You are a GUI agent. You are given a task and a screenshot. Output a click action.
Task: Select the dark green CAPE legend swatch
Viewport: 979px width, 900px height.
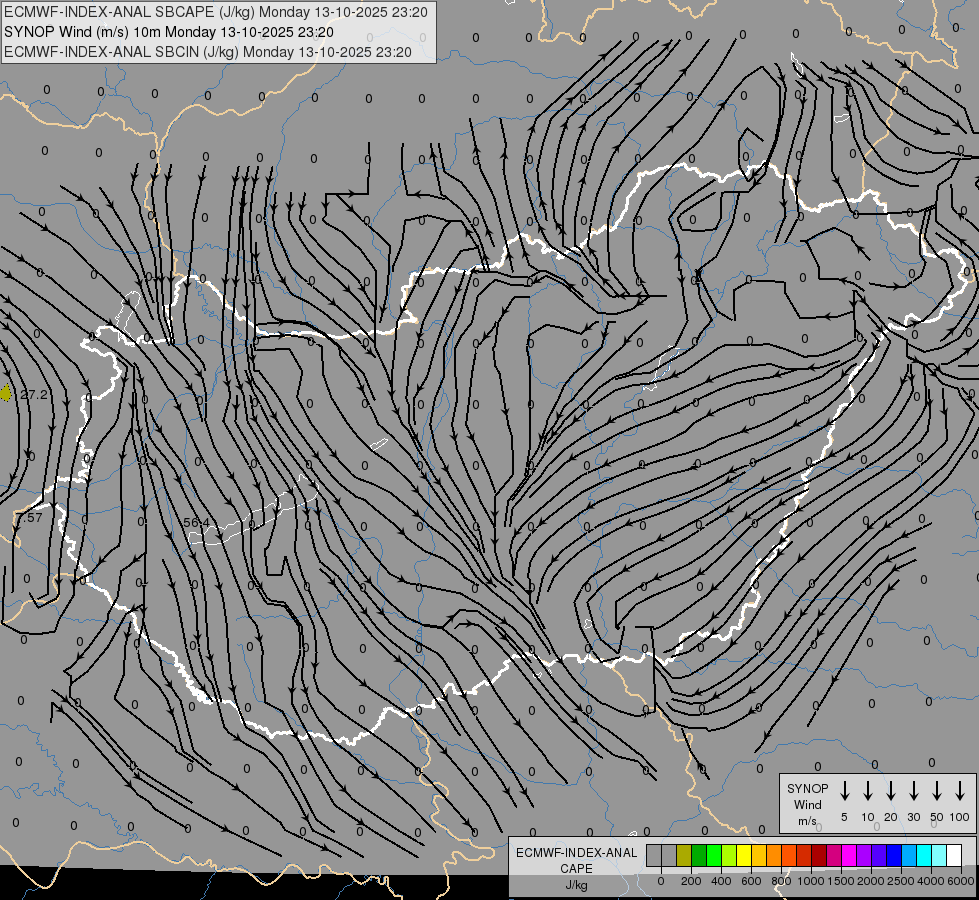pyautogui.click(x=699, y=855)
